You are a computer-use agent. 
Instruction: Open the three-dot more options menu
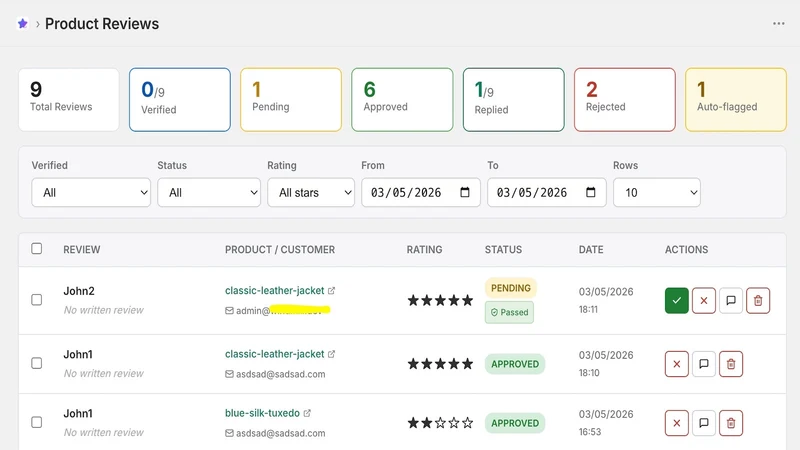click(x=779, y=23)
